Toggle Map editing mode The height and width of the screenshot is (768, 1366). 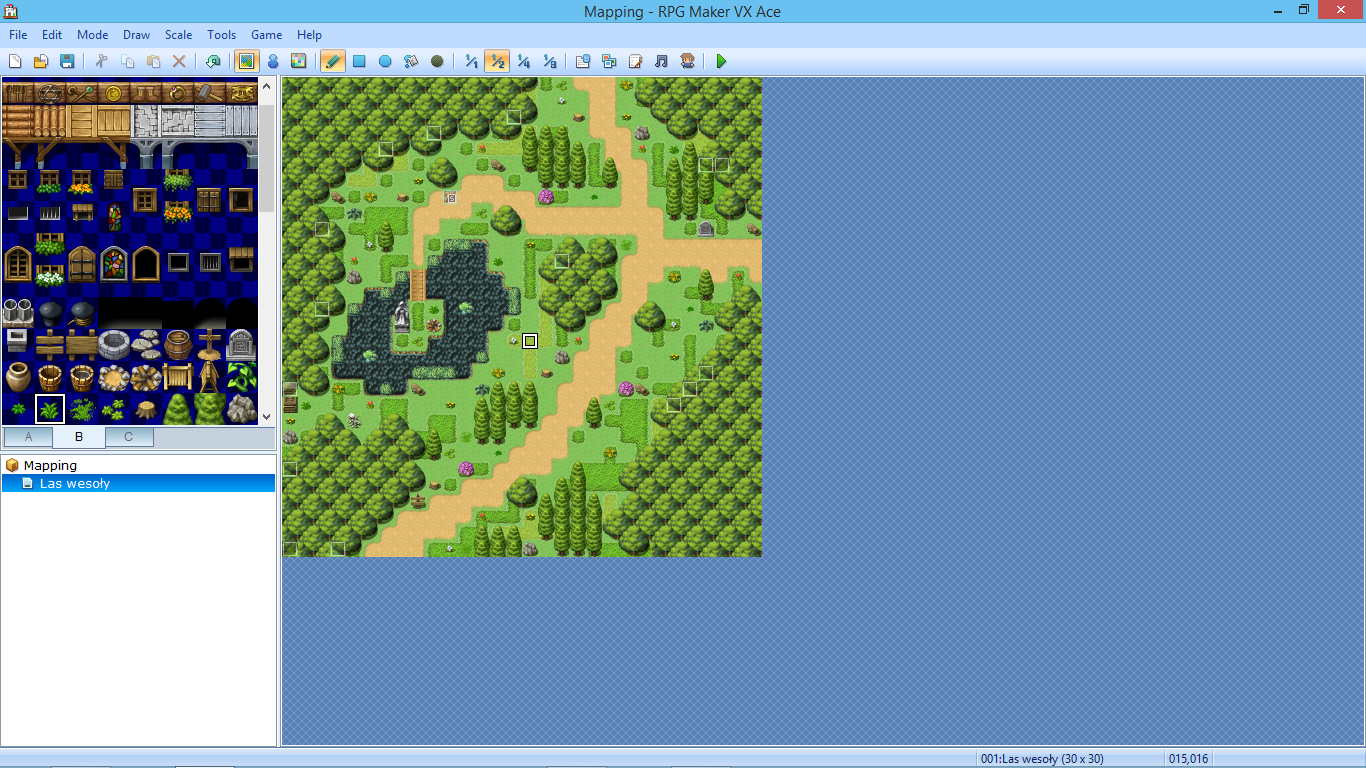[246, 61]
